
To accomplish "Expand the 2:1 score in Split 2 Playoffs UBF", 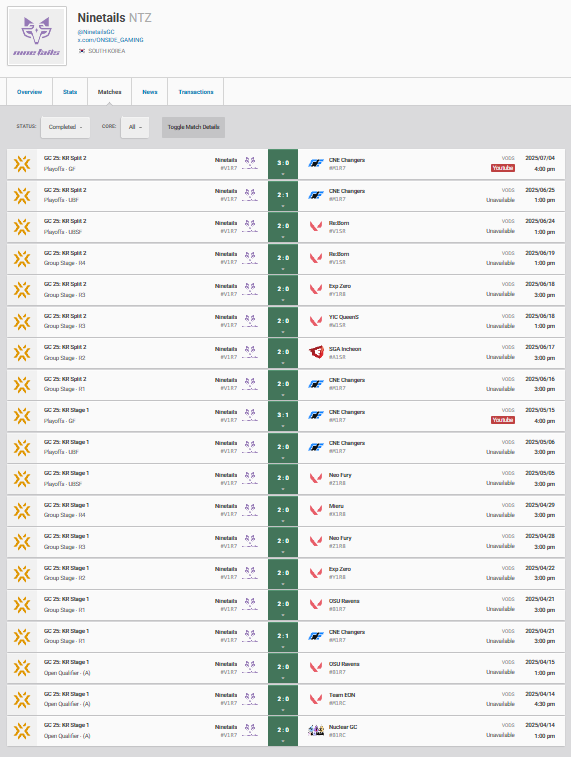I will pyautogui.click(x=283, y=196).
